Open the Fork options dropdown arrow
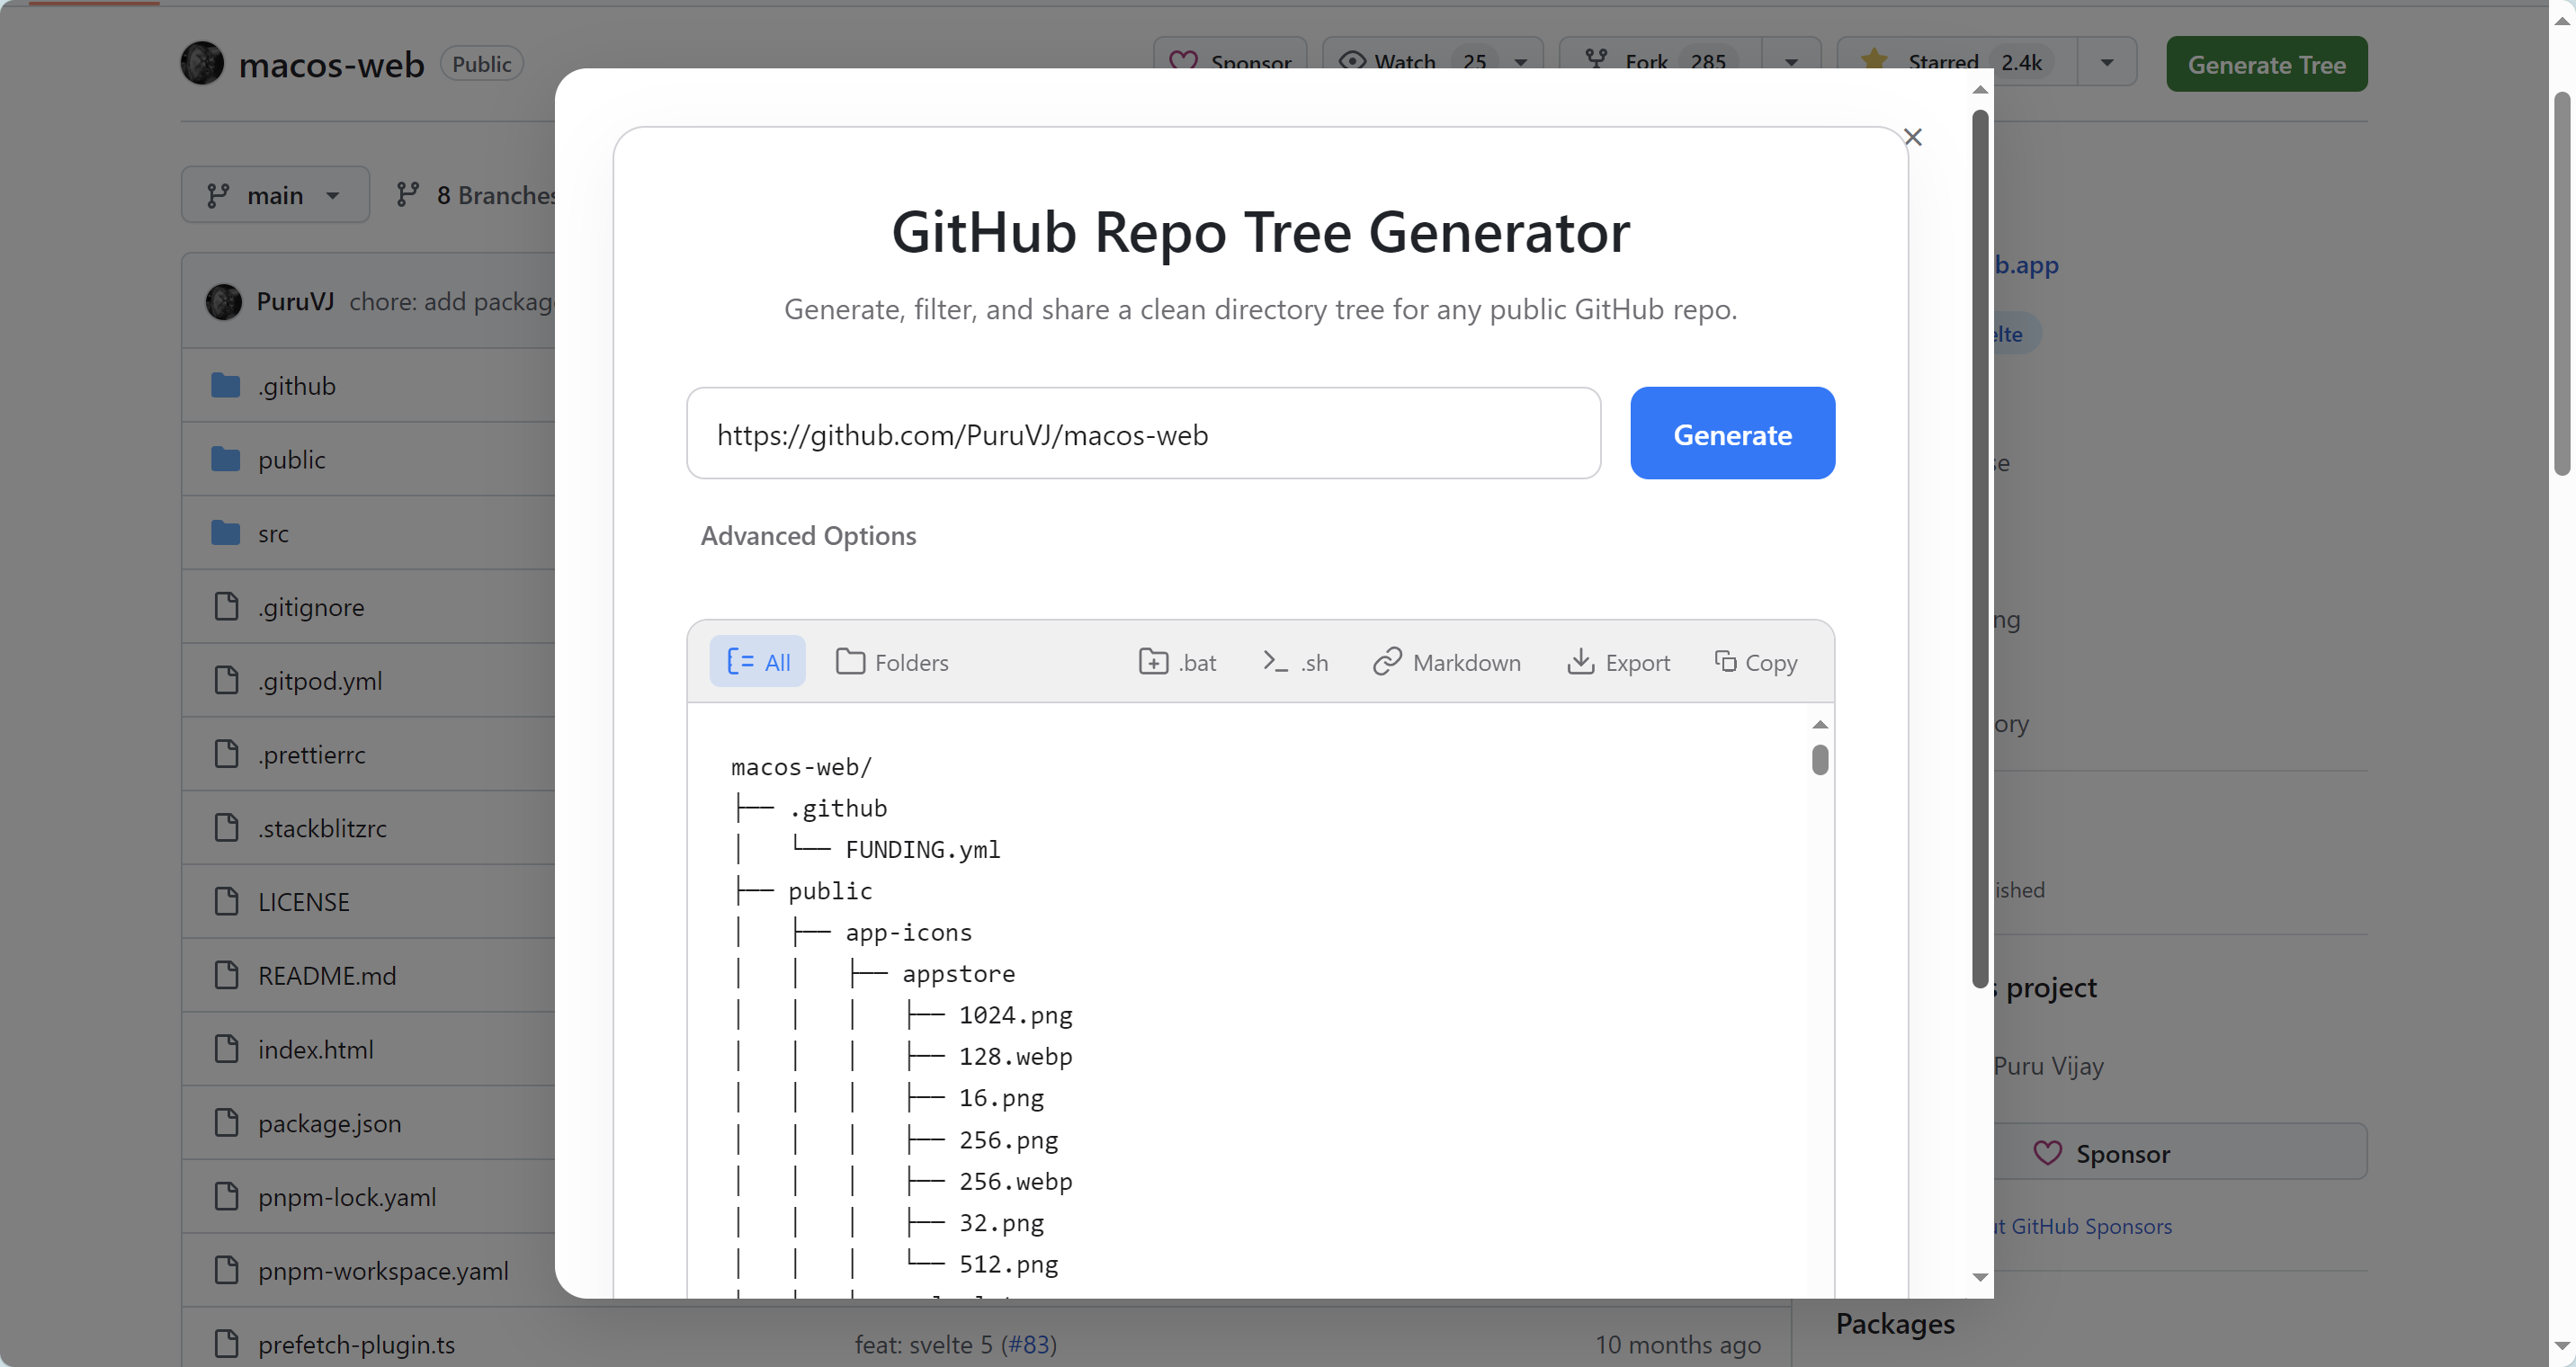Screen dimensions: 2576x1367 (1791, 62)
